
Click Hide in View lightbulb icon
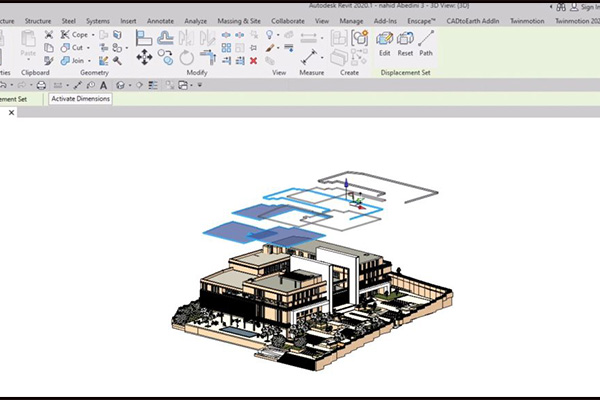coord(270,35)
